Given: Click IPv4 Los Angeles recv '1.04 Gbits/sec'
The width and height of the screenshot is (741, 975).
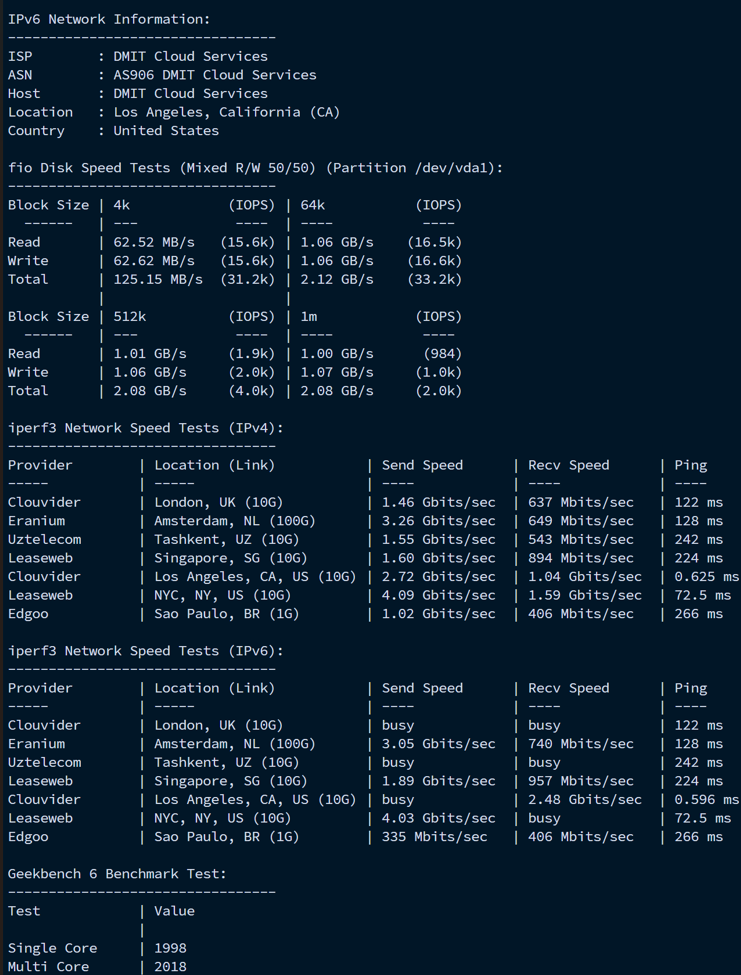Looking at the screenshot, I should pyautogui.click(x=585, y=577).
